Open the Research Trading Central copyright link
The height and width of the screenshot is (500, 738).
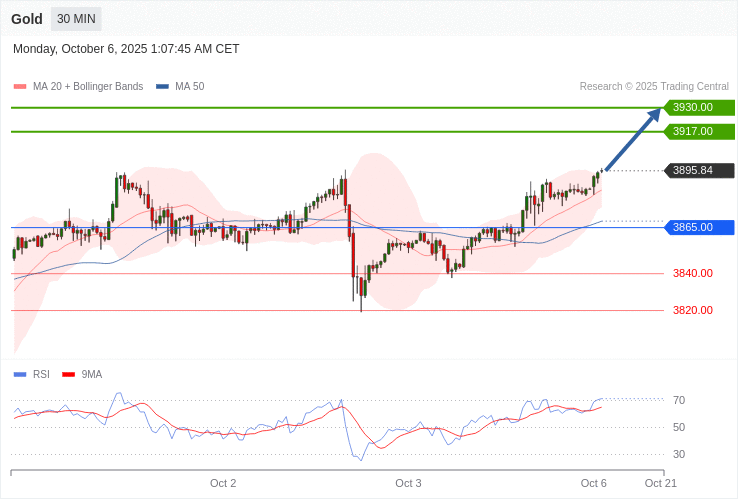tap(654, 87)
